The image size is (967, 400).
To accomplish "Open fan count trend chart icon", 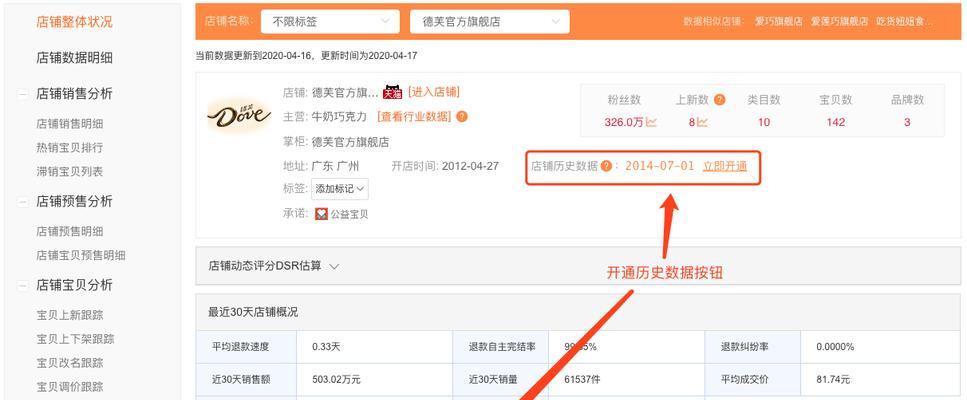I will click(x=651, y=122).
